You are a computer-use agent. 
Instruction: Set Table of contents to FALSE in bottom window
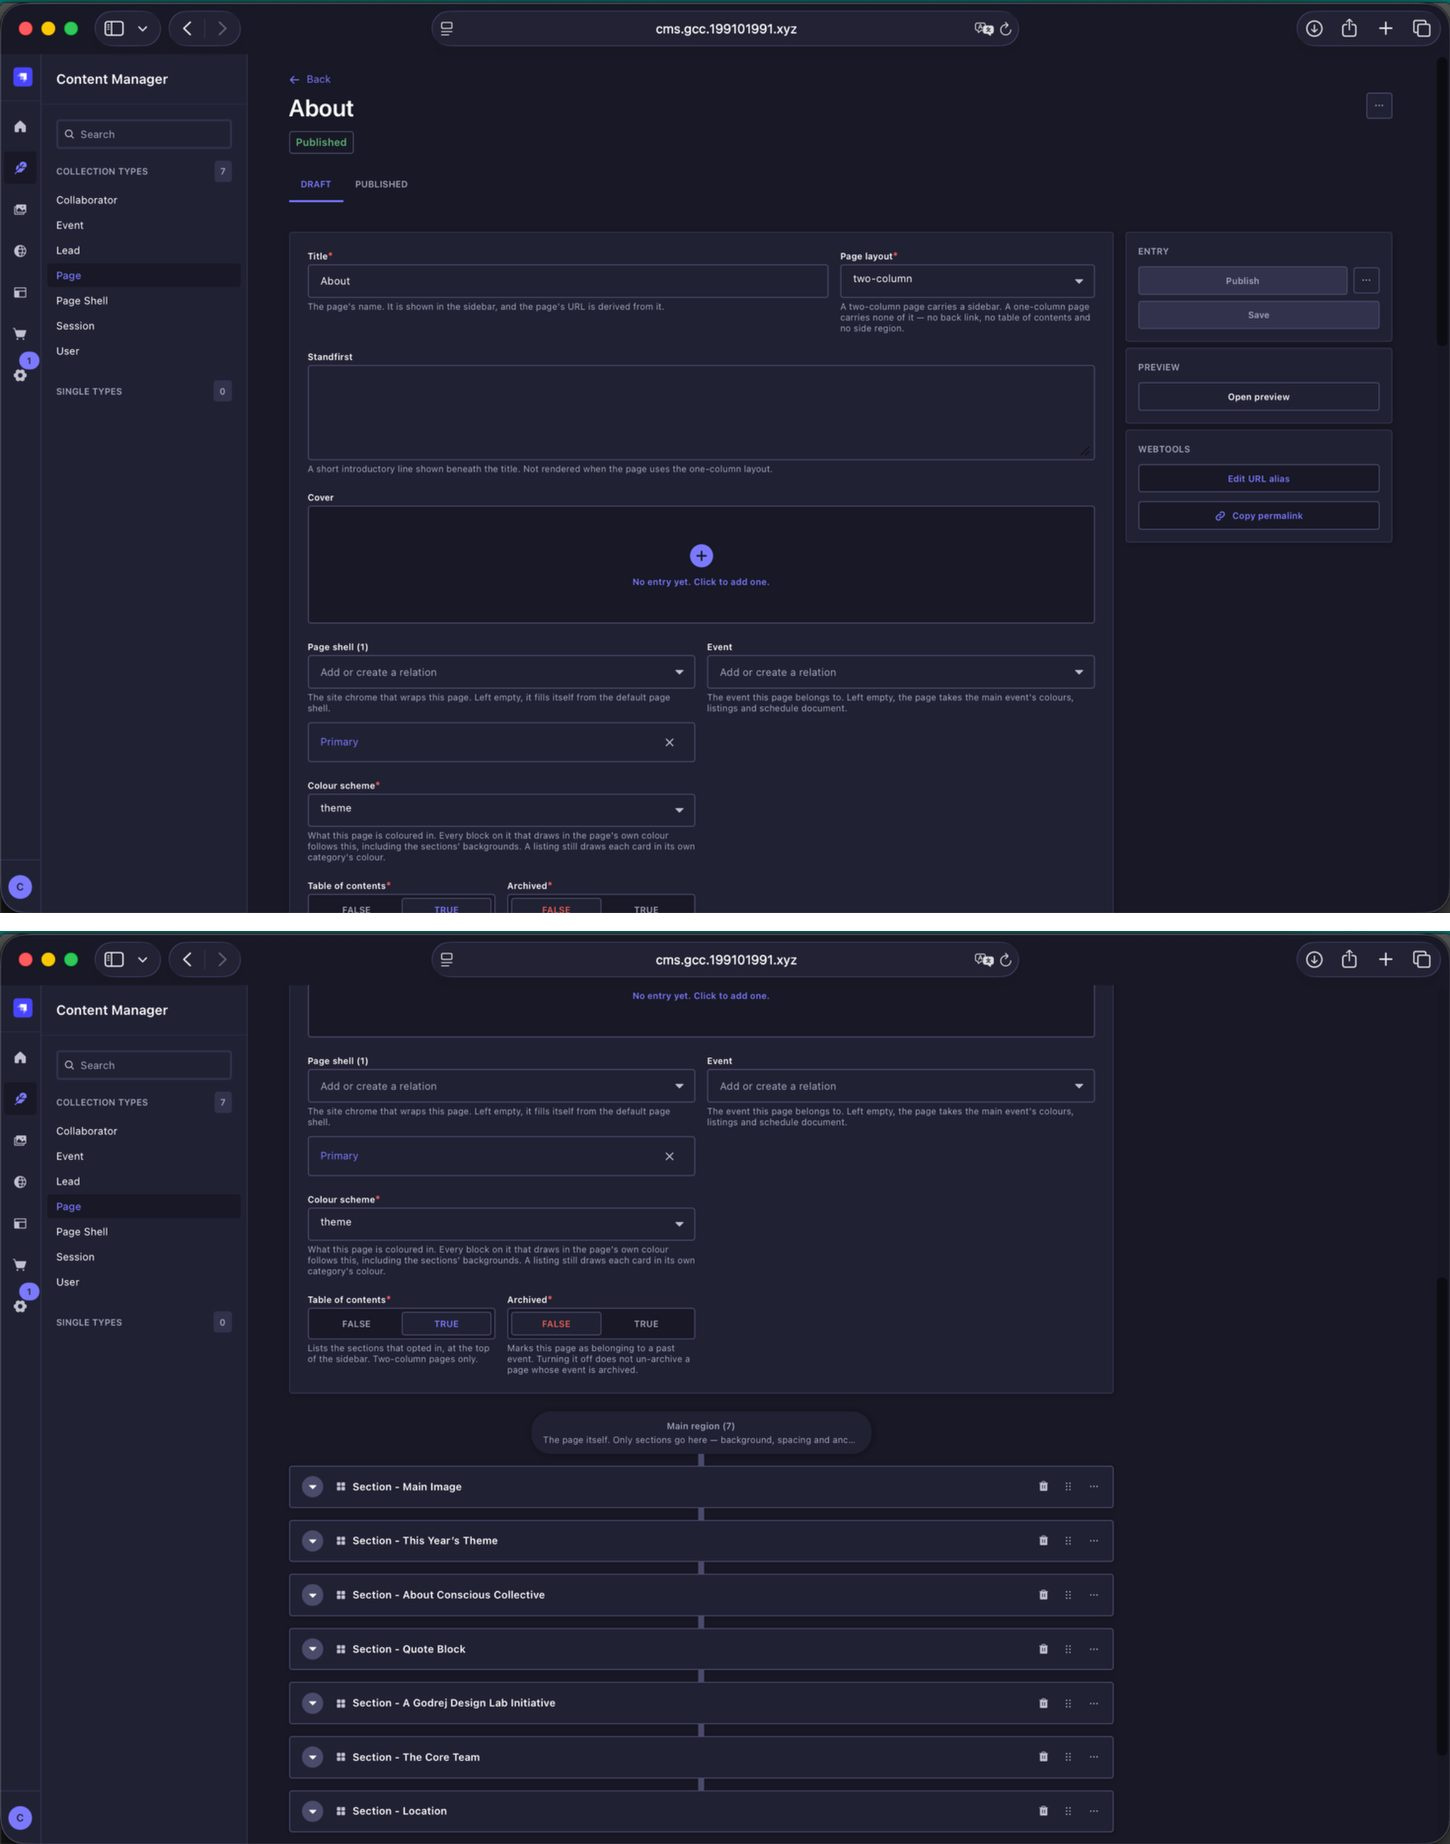(x=356, y=1324)
